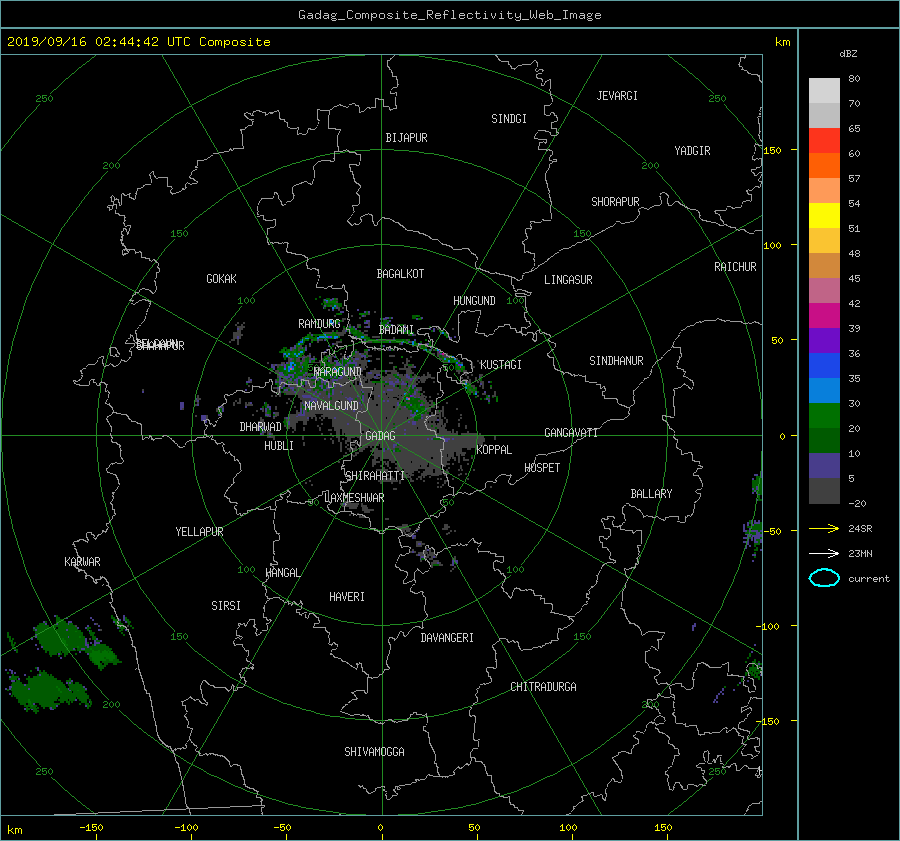900x841 pixels.
Task: Click the YADGIR city label
Action: point(692,151)
